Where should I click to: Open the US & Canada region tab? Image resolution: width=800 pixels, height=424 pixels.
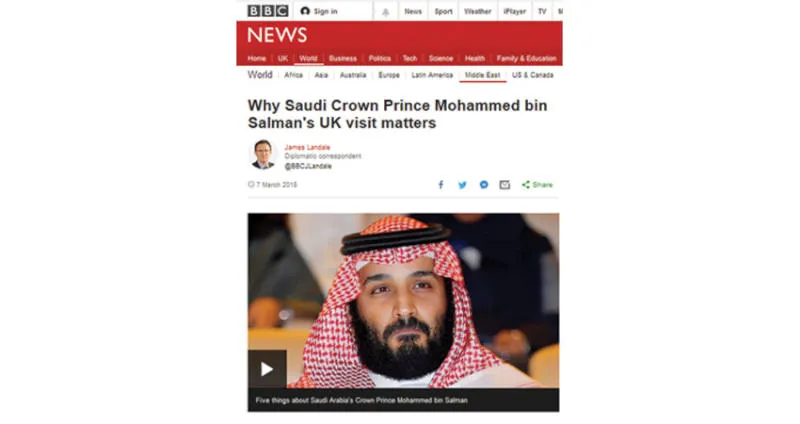(533, 75)
